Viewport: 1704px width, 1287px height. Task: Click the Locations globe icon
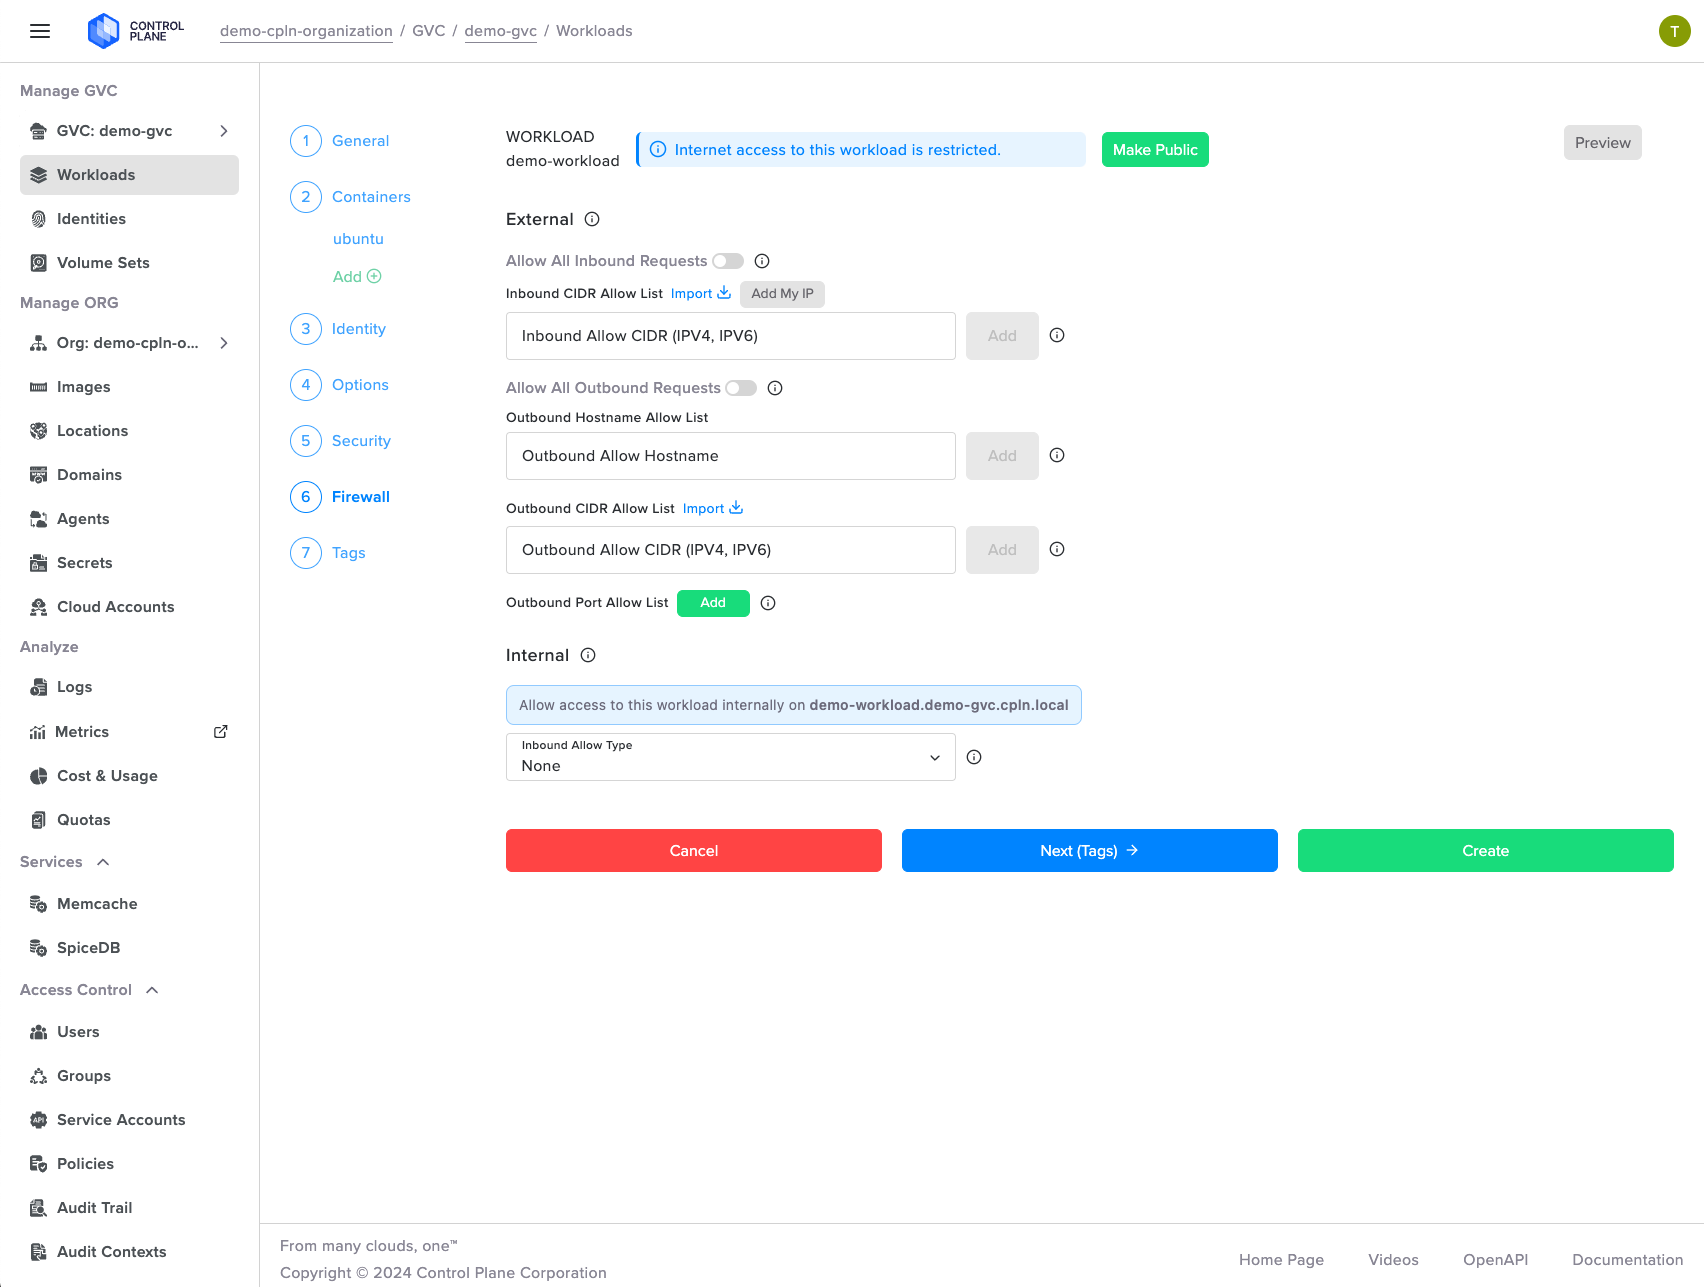pyautogui.click(x=37, y=430)
